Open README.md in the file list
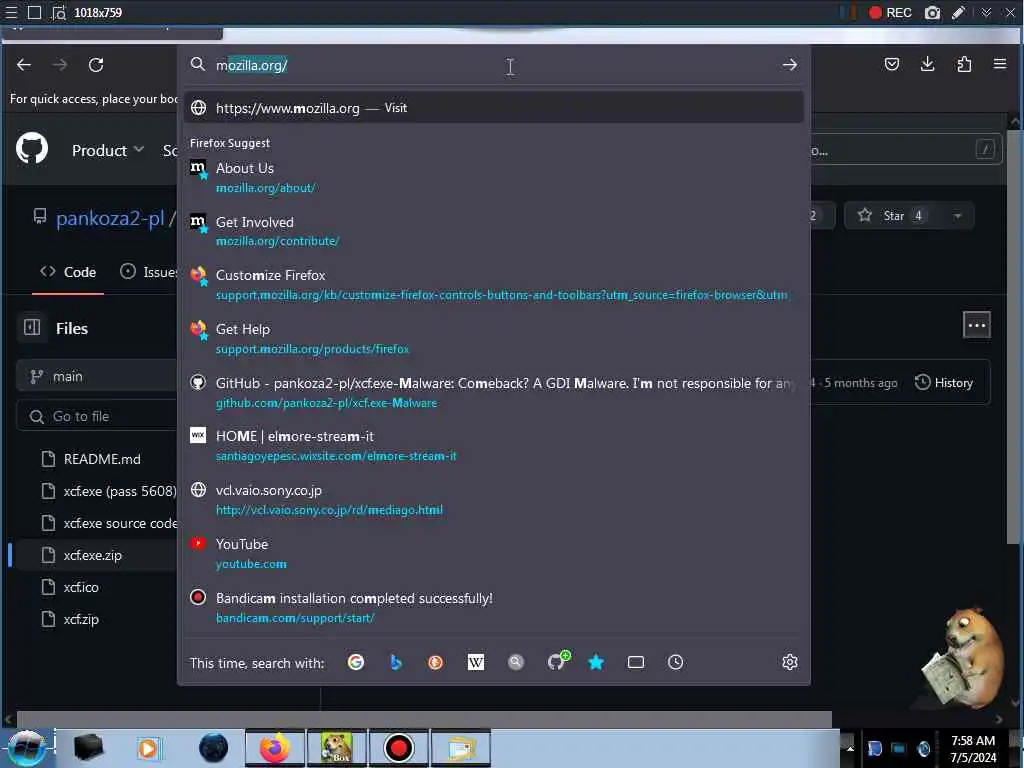Viewport: 1024px width, 768px height. (102, 459)
